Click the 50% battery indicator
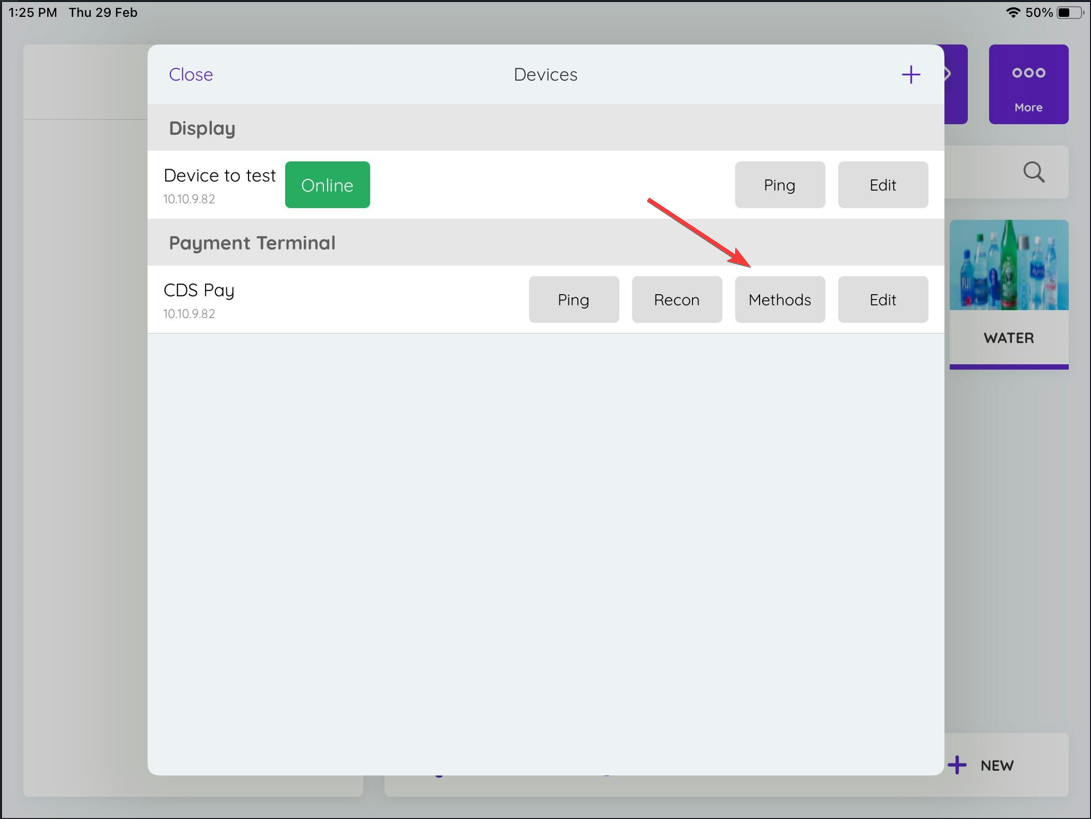 [x=1051, y=13]
